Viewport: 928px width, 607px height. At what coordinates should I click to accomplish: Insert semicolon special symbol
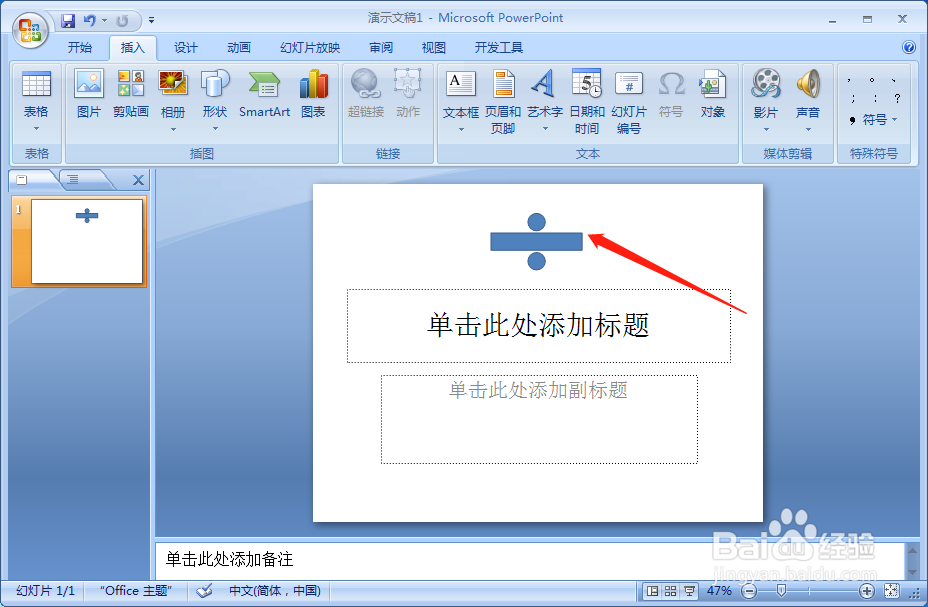pyautogui.click(x=853, y=98)
